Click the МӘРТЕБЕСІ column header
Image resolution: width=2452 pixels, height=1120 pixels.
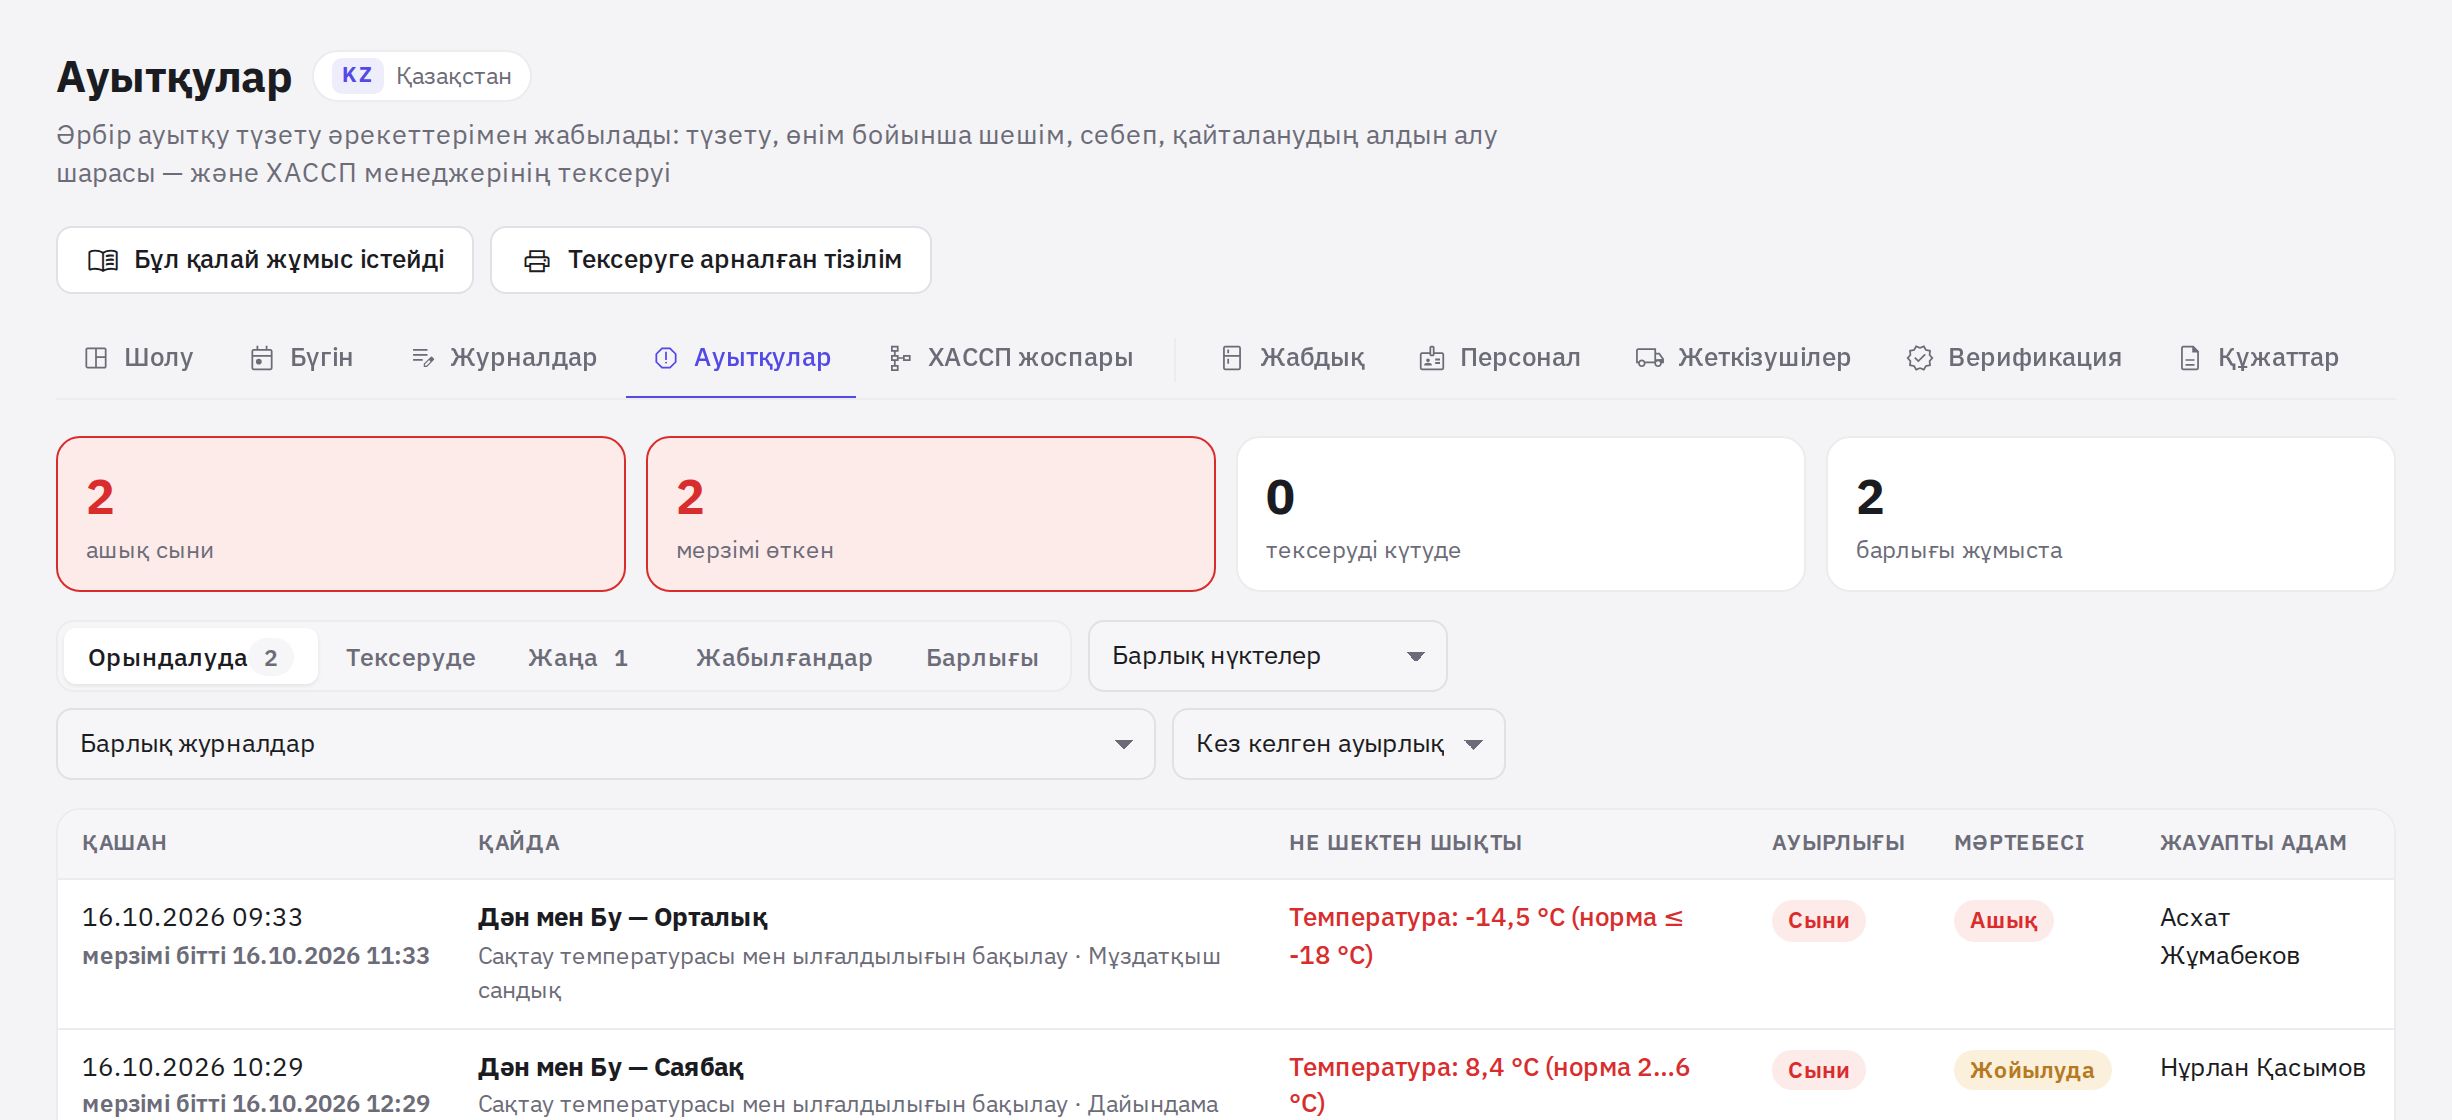point(2019,843)
